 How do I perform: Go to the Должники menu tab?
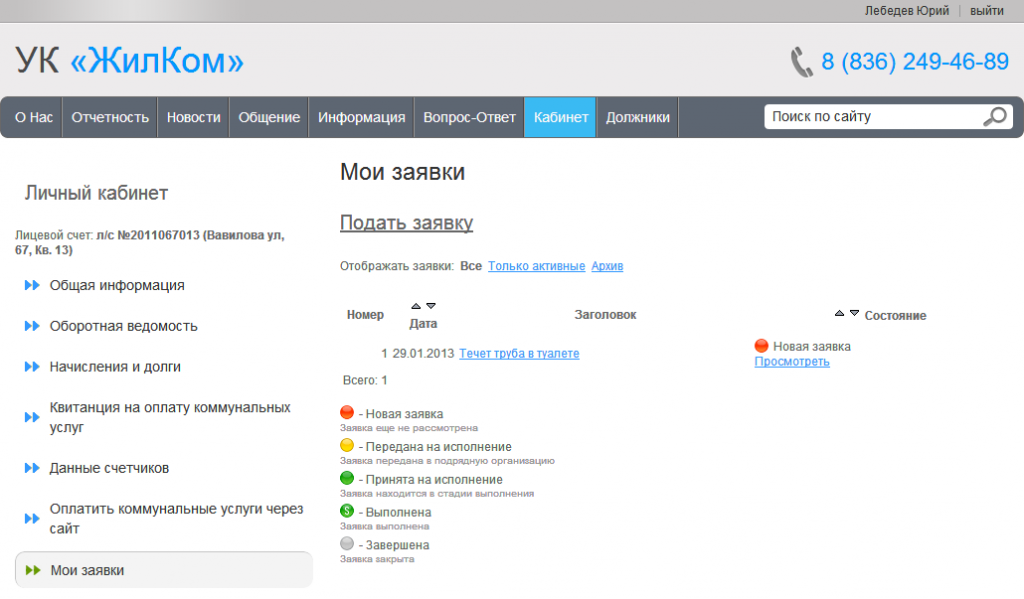coord(637,117)
